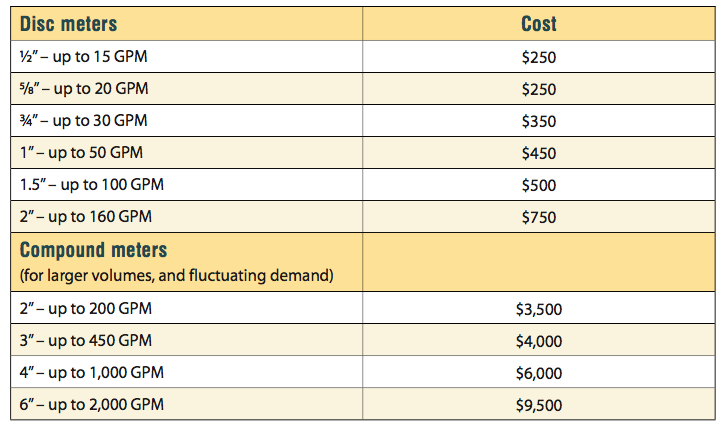Screen dimensions: 723x428
Task: Click the ½" – up to 15 GPM row label
Action: click(77, 57)
